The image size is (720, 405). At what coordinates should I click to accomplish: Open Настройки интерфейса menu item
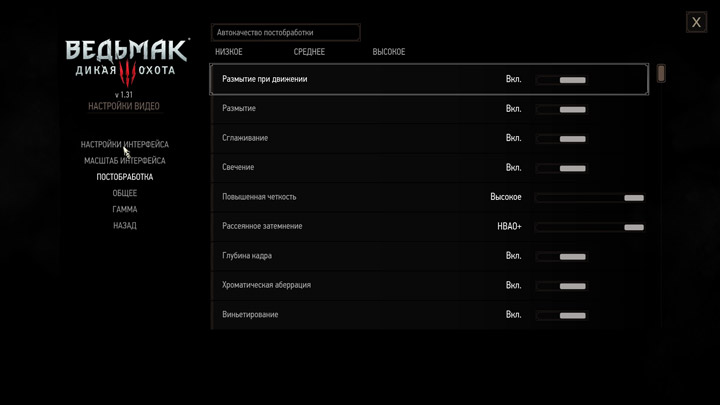coord(125,145)
